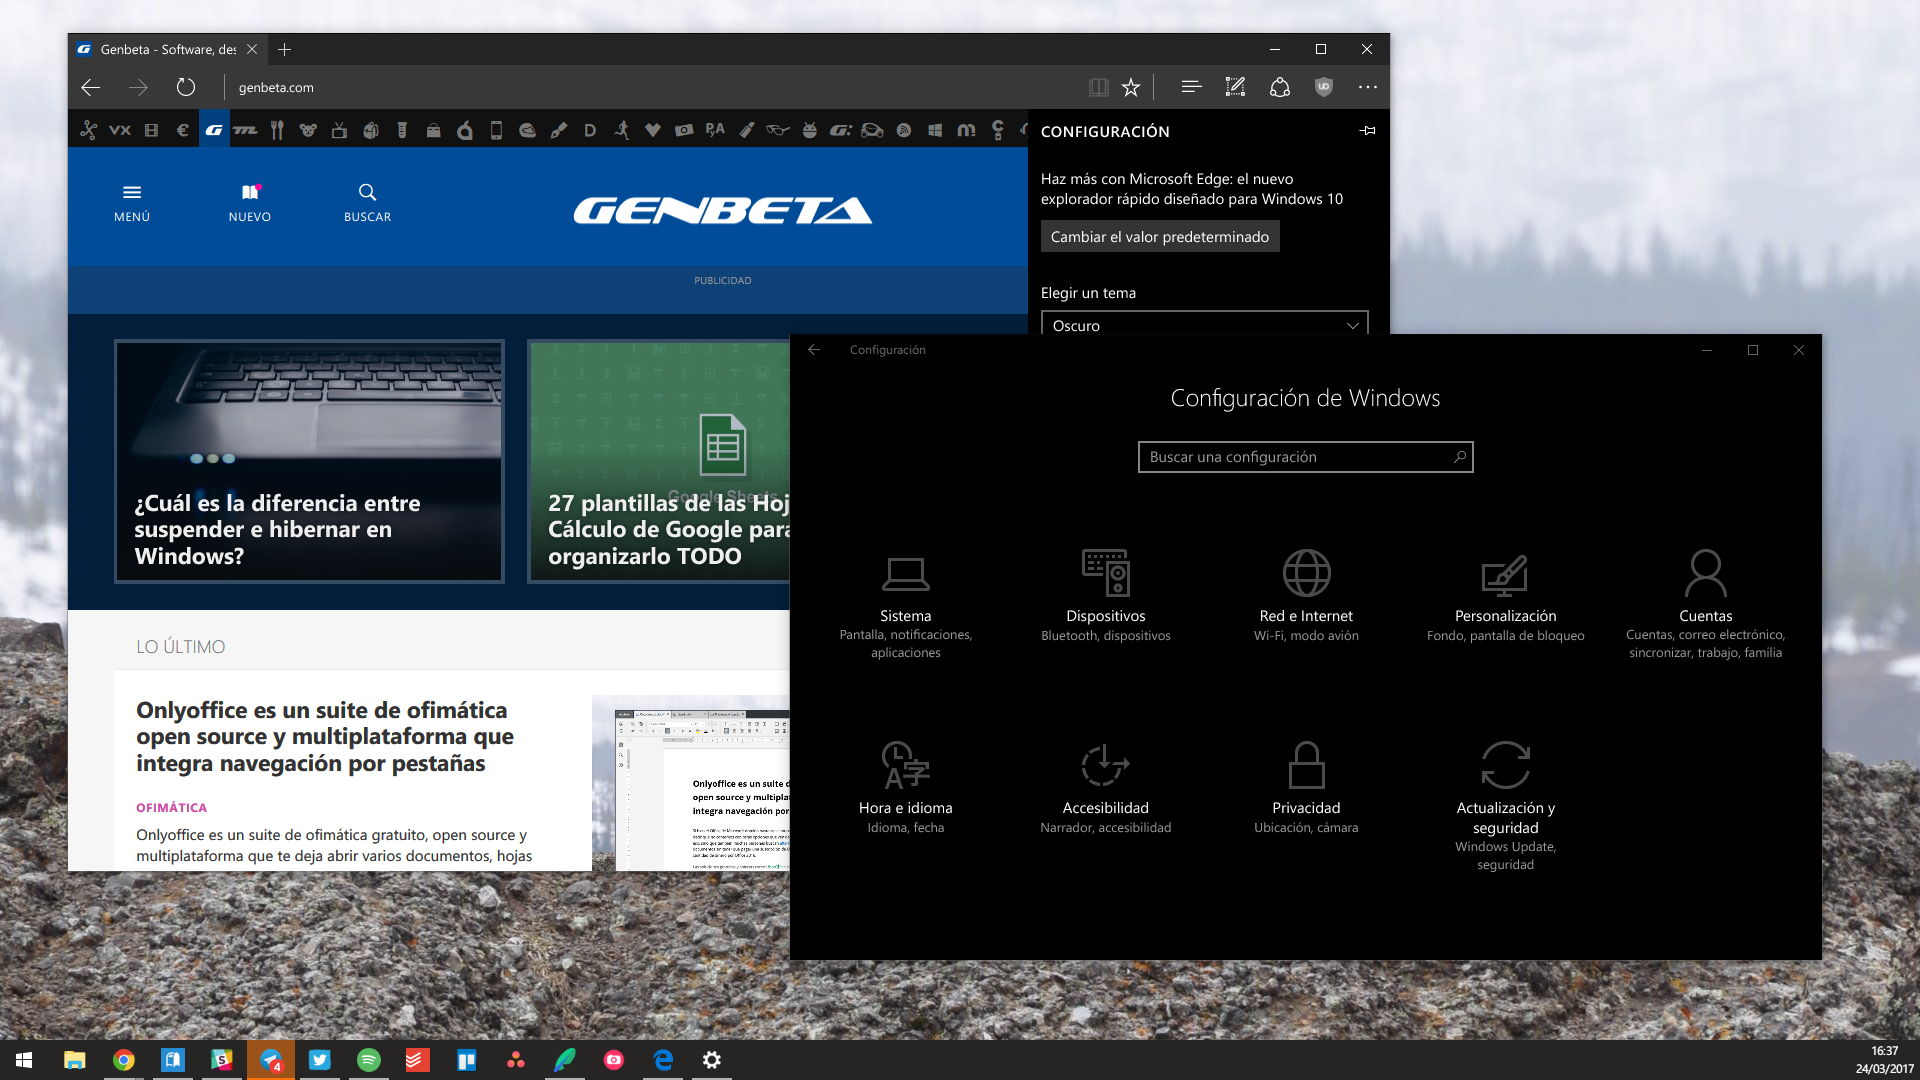Make a web note with pen icon
Viewport: 1920px width, 1080px height.
point(1235,87)
